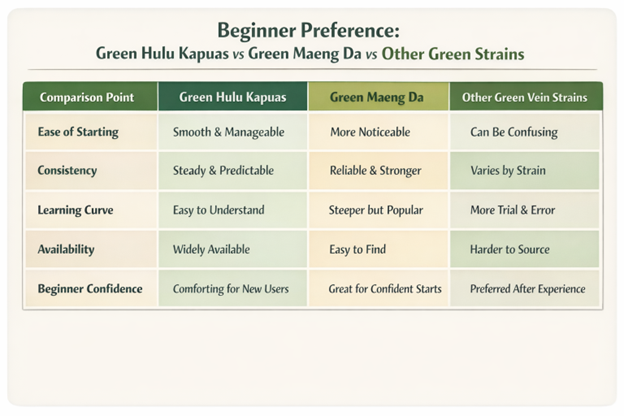Click the strain comparison subtitle line

click(x=311, y=54)
